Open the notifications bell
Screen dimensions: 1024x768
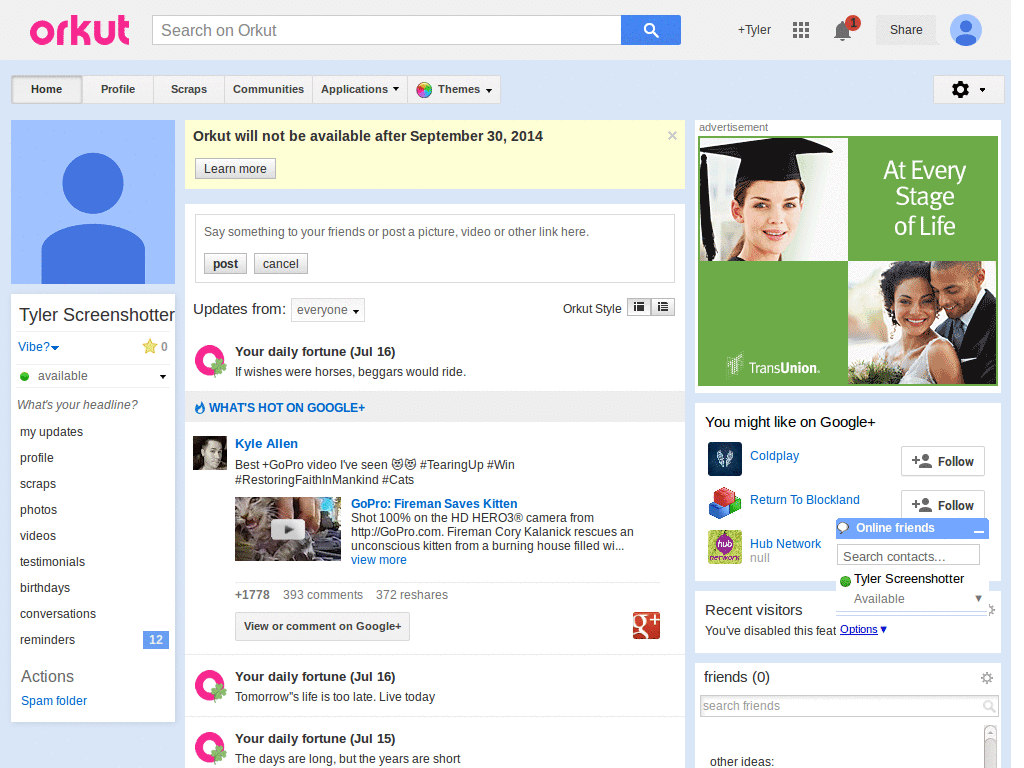[842, 31]
